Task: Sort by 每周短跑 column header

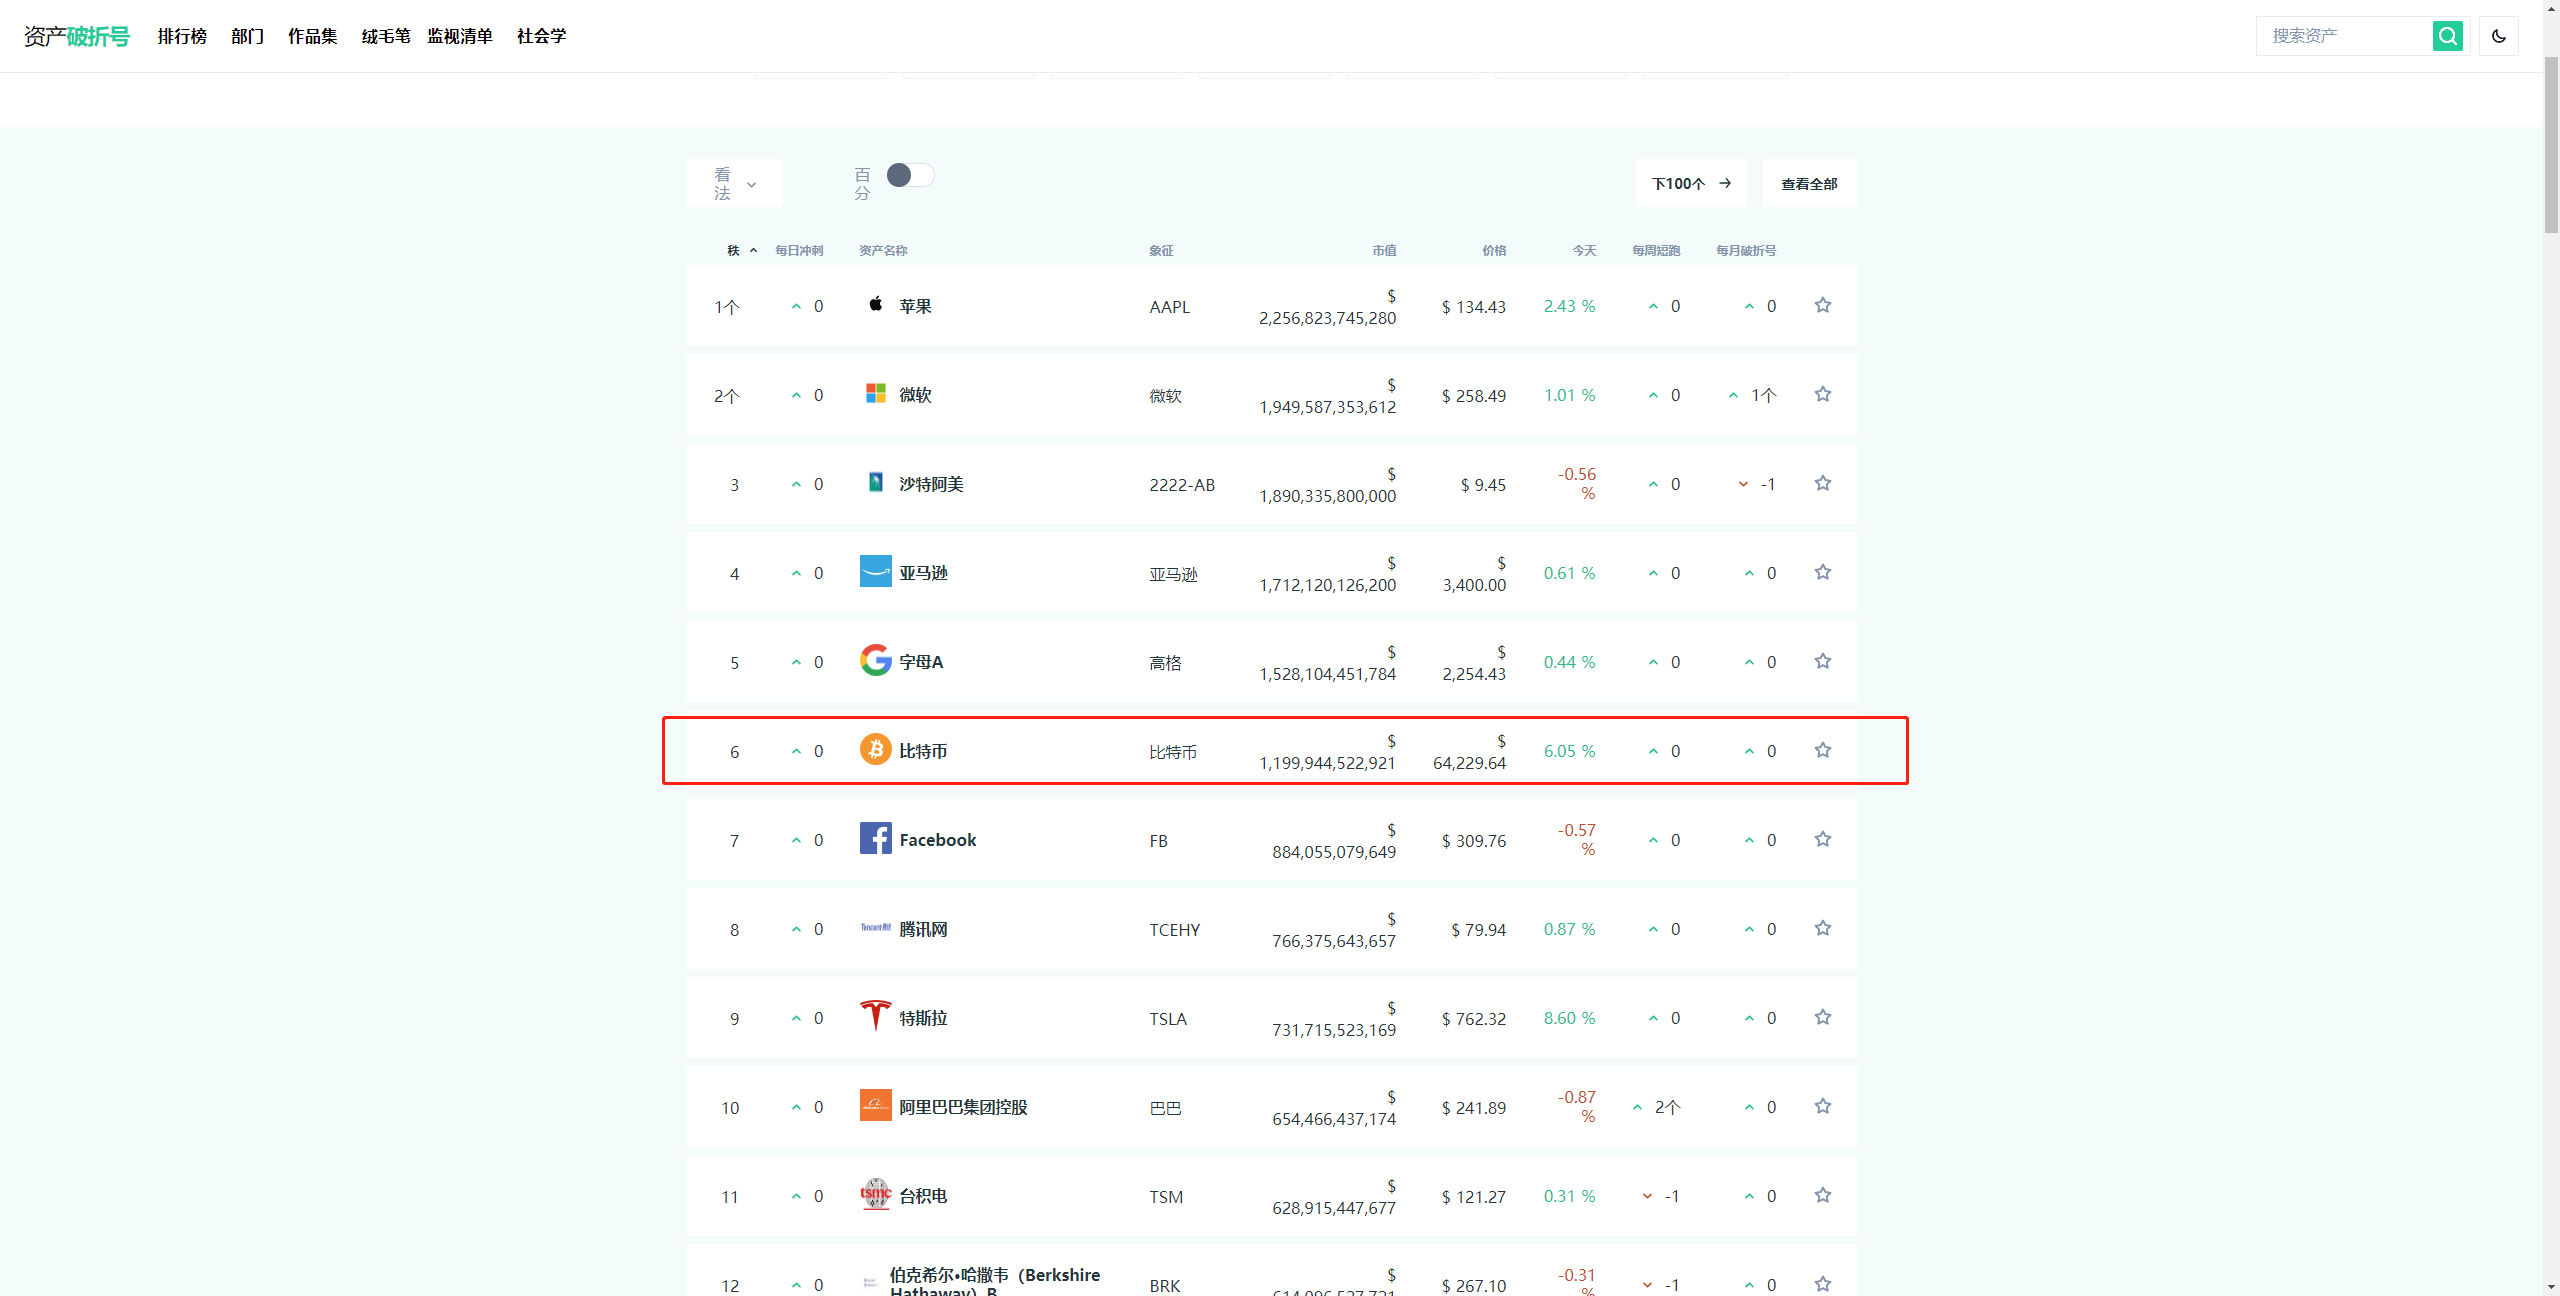Action: coord(1656,251)
